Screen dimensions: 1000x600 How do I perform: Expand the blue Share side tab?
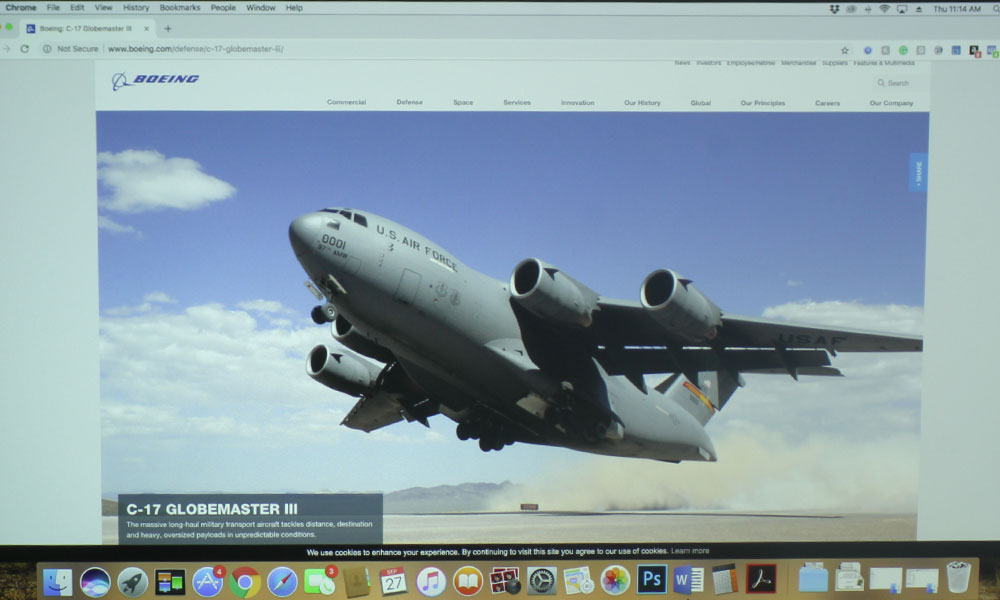click(918, 173)
